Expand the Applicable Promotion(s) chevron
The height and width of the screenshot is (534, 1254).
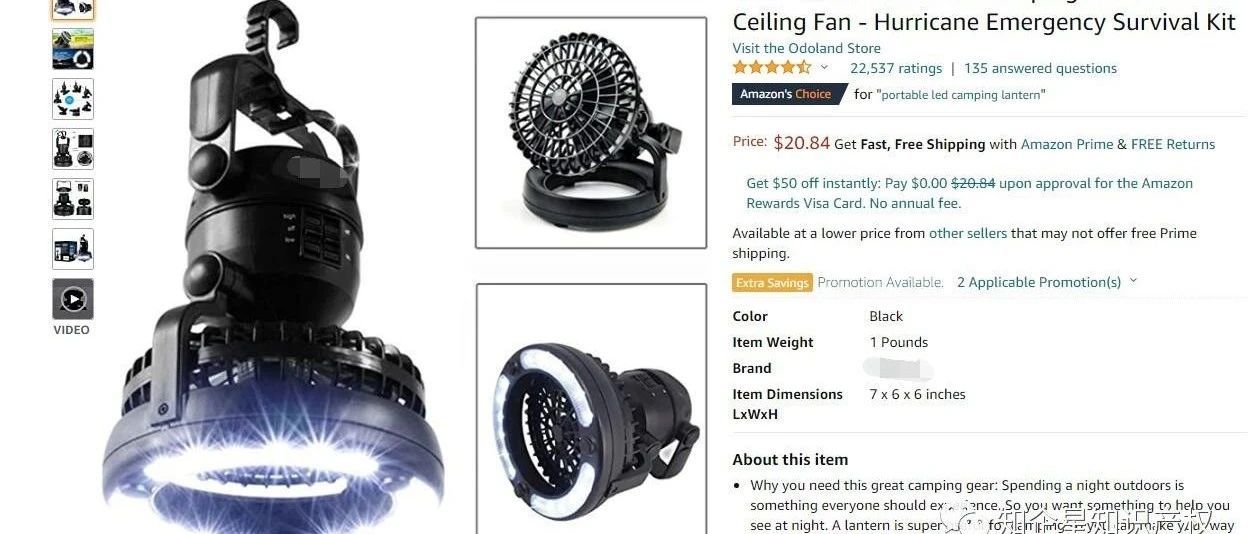coord(1133,282)
